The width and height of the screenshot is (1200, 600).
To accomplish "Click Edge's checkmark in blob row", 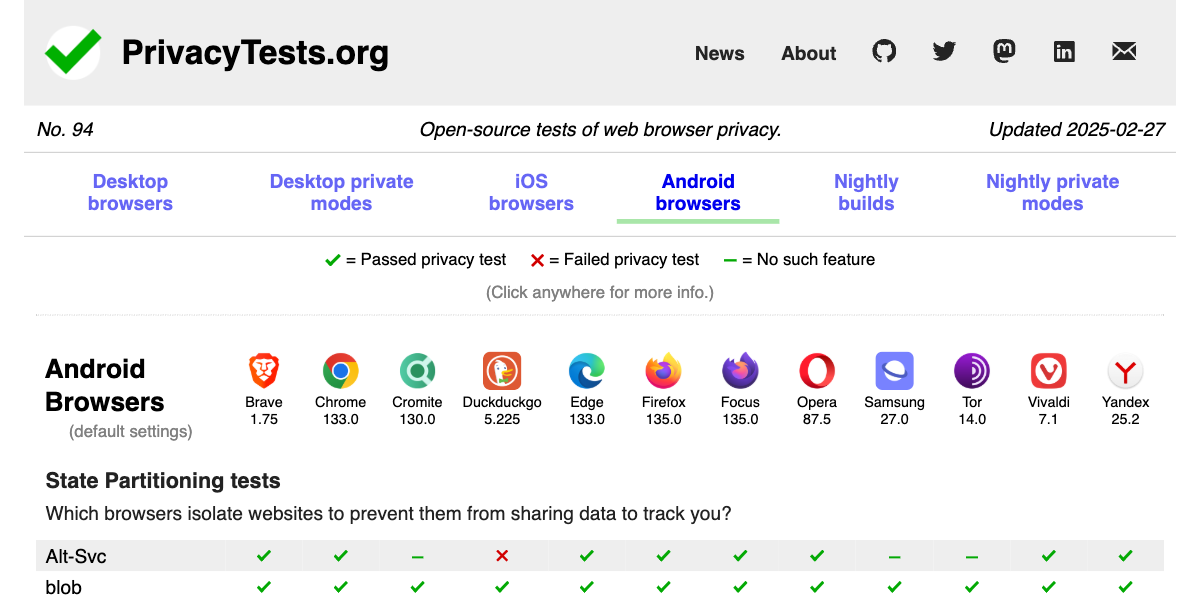I will click(x=587, y=587).
